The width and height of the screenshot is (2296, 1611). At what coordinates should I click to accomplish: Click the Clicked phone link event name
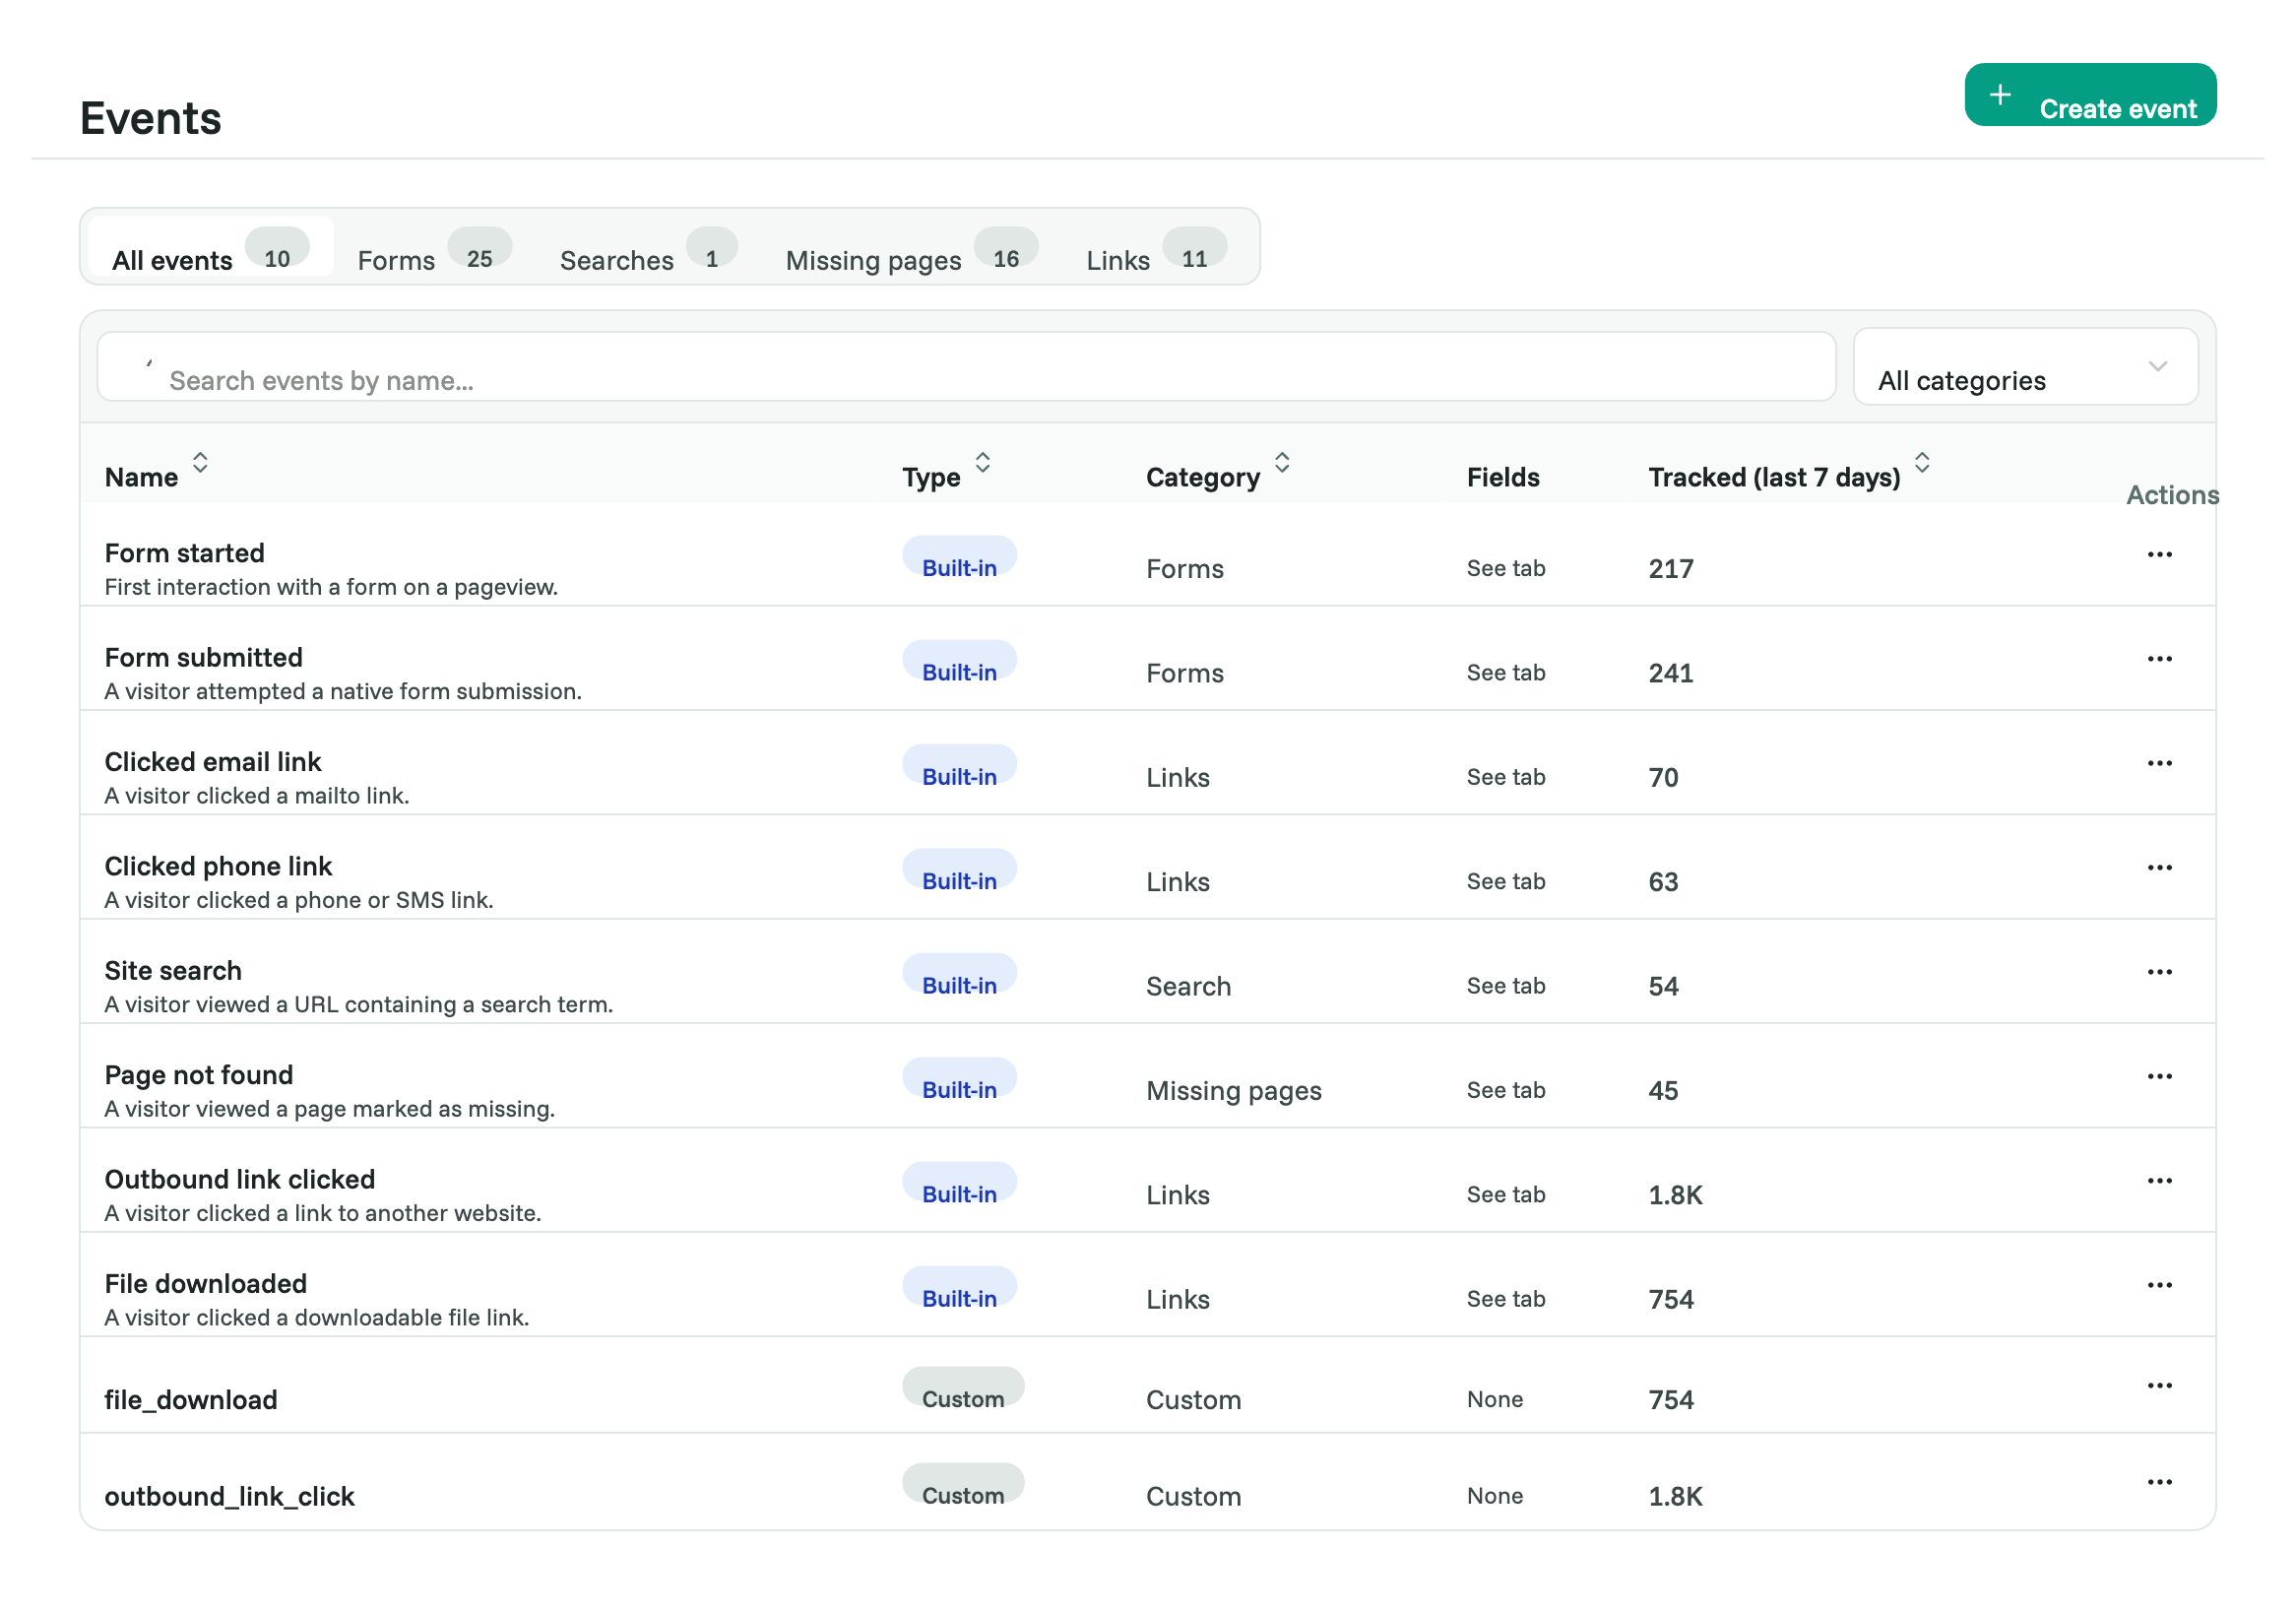pyautogui.click(x=218, y=866)
